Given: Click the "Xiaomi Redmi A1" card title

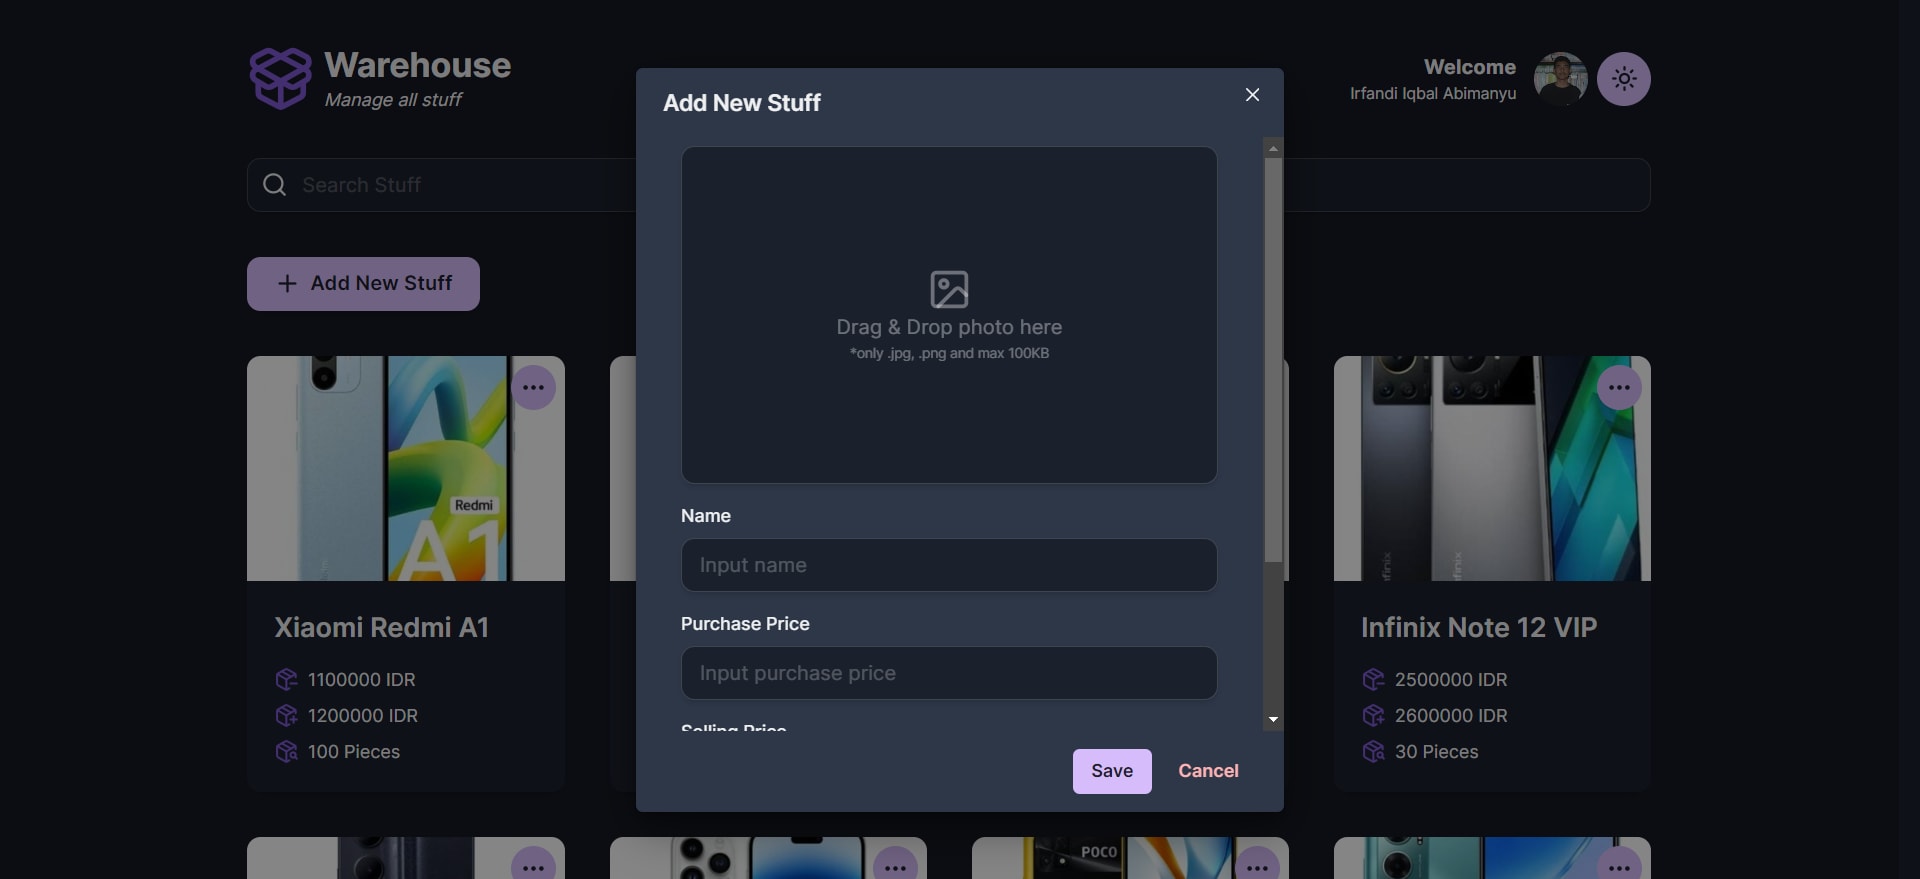Looking at the screenshot, I should 382,627.
